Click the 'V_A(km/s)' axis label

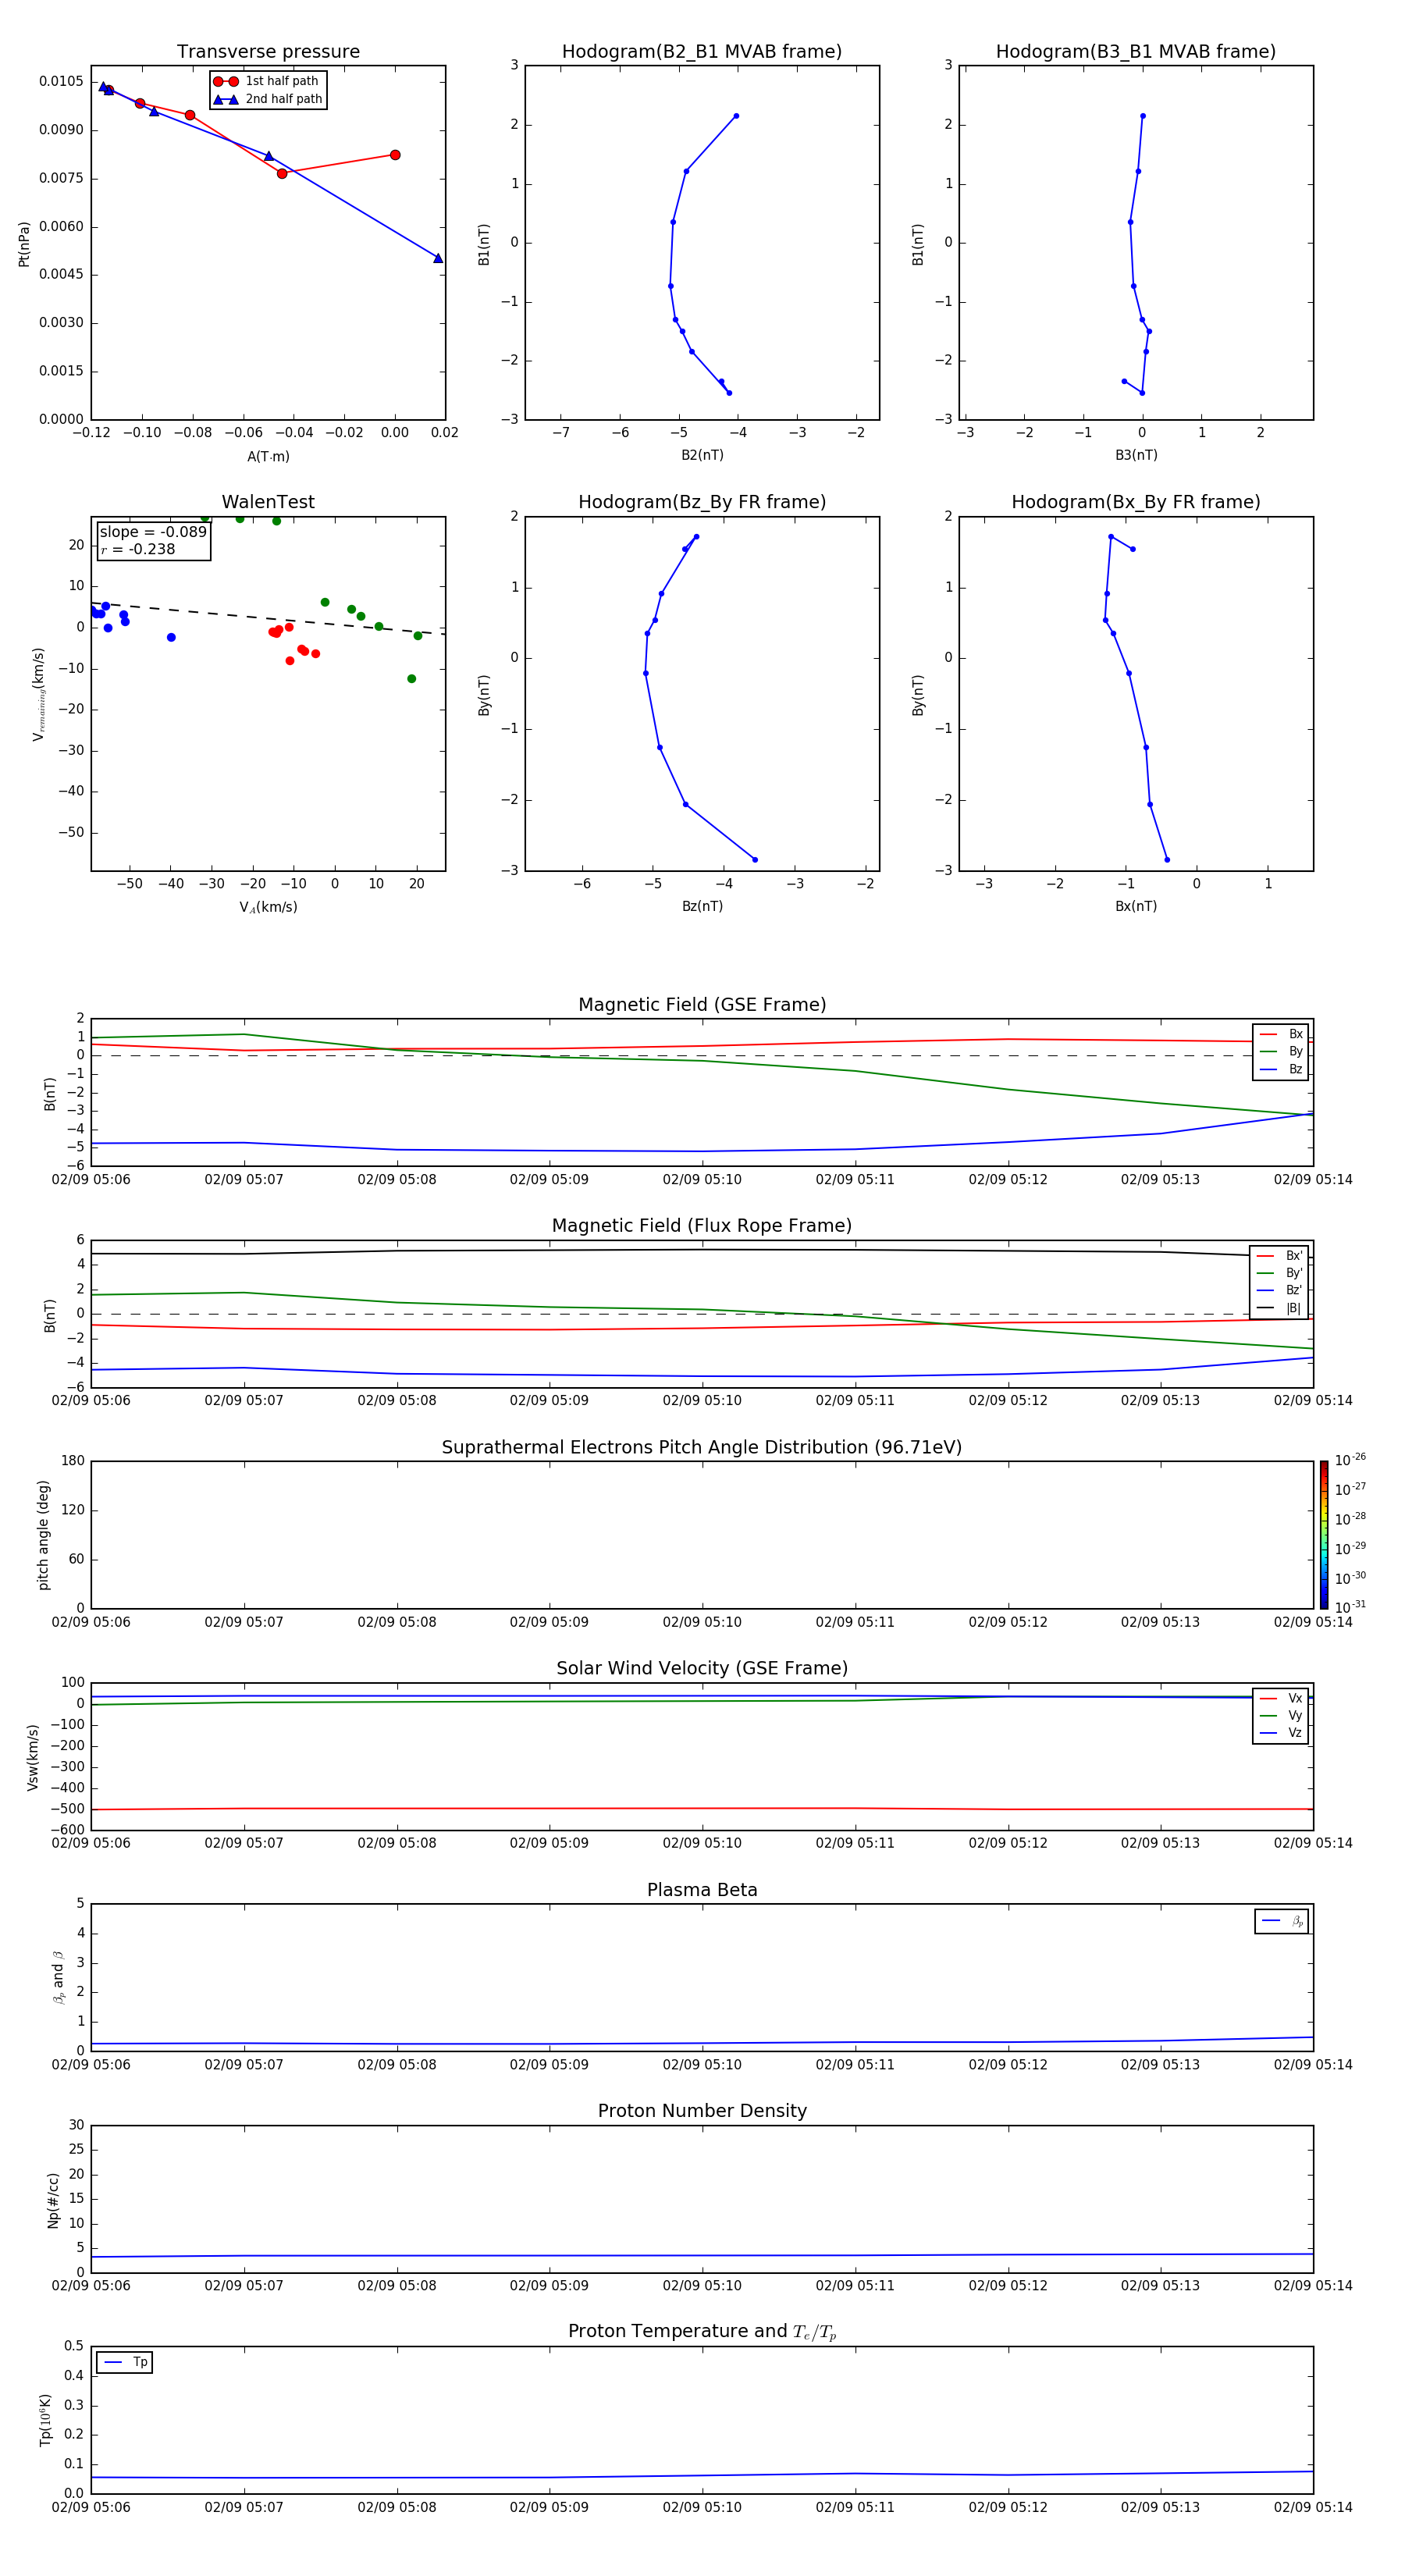click(268, 907)
